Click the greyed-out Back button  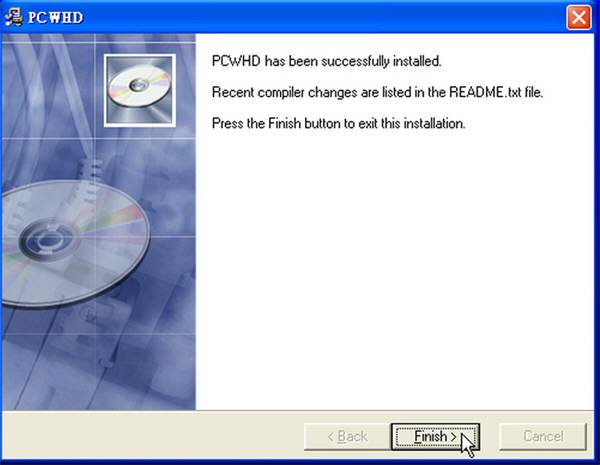[347, 436]
